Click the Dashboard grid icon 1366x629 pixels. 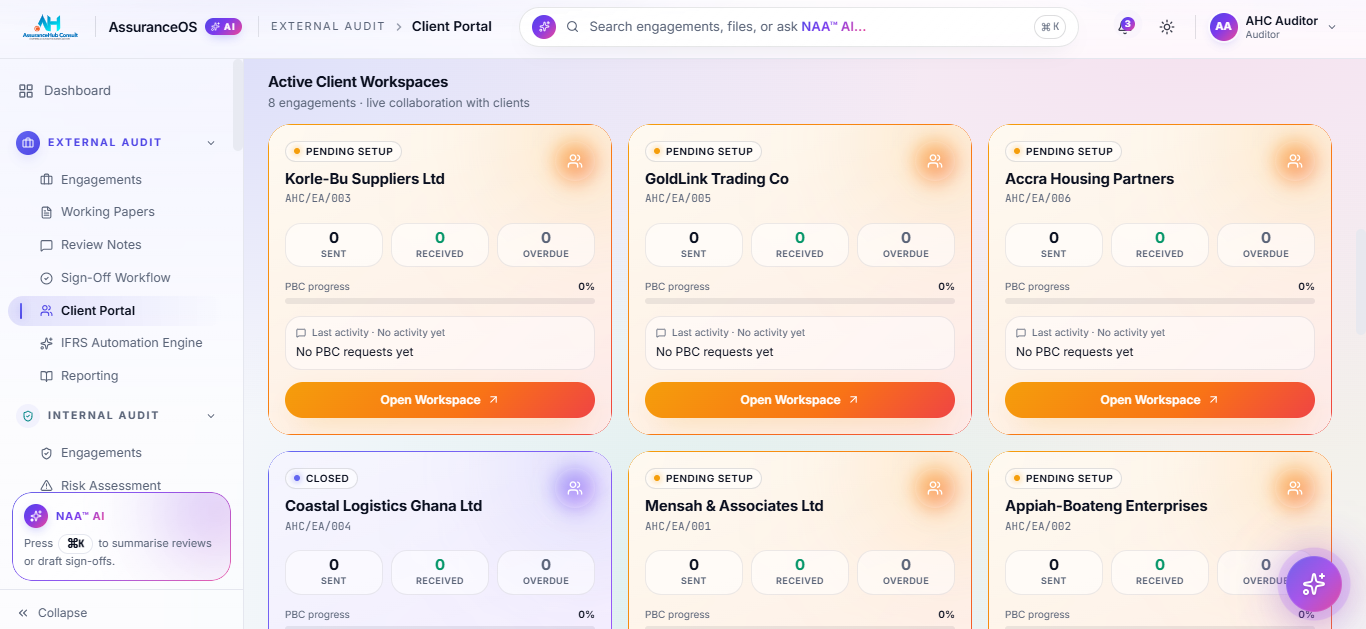point(26,90)
